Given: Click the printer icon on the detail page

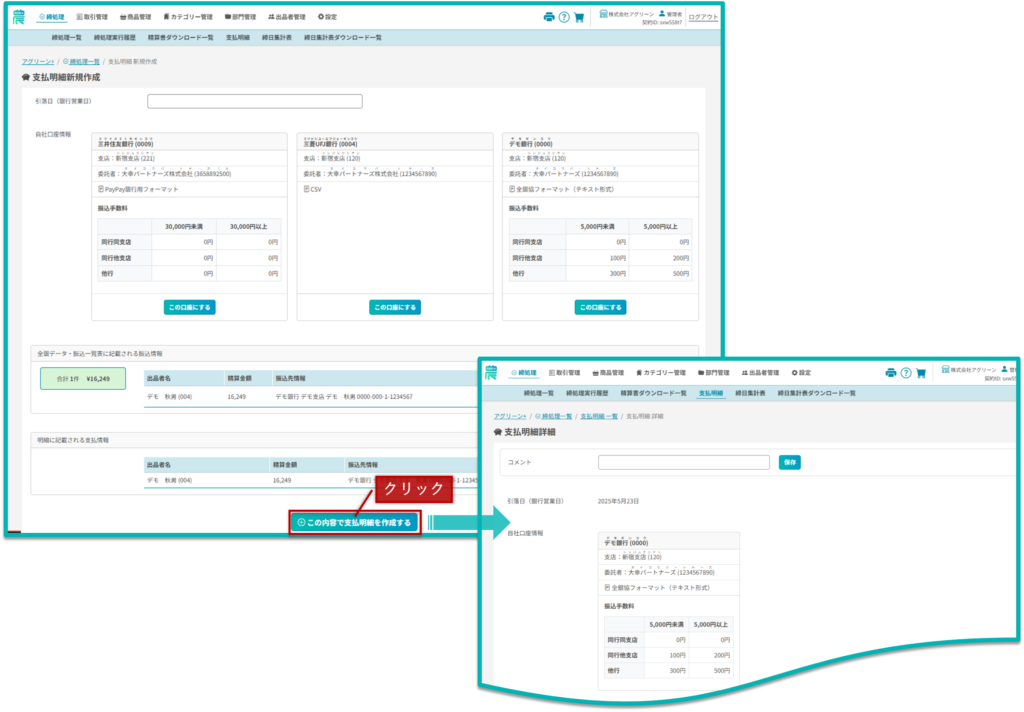Looking at the screenshot, I should (890, 373).
